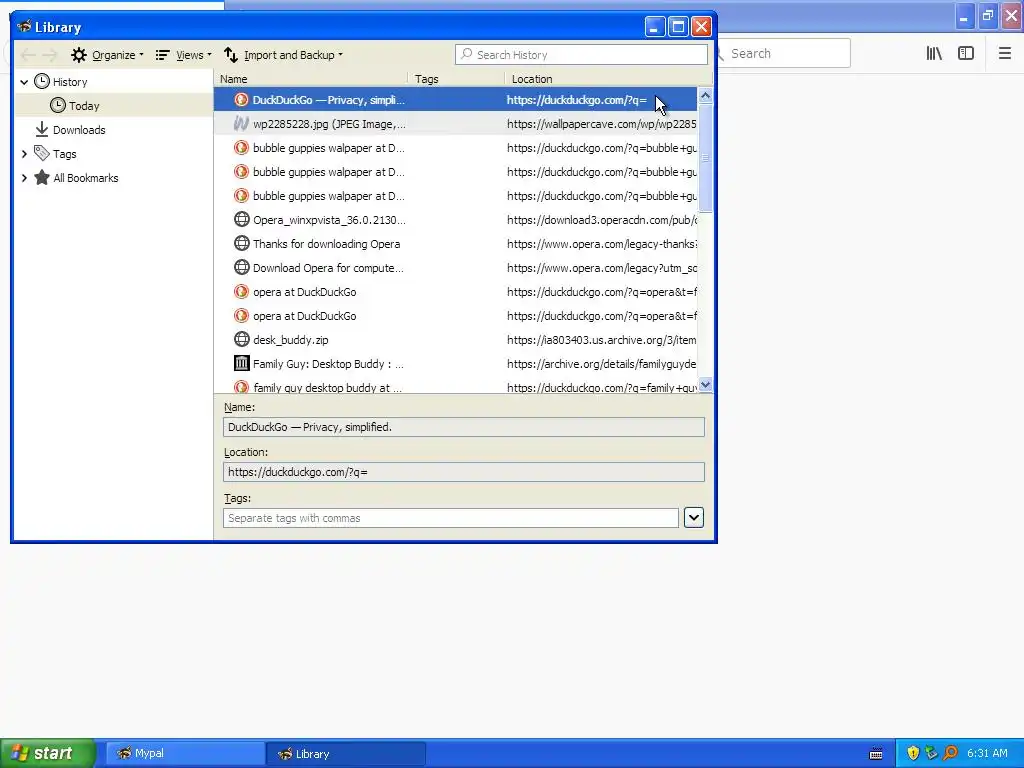Click the Tags label icon
This screenshot has width=1024, height=768.
click(42, 153)
